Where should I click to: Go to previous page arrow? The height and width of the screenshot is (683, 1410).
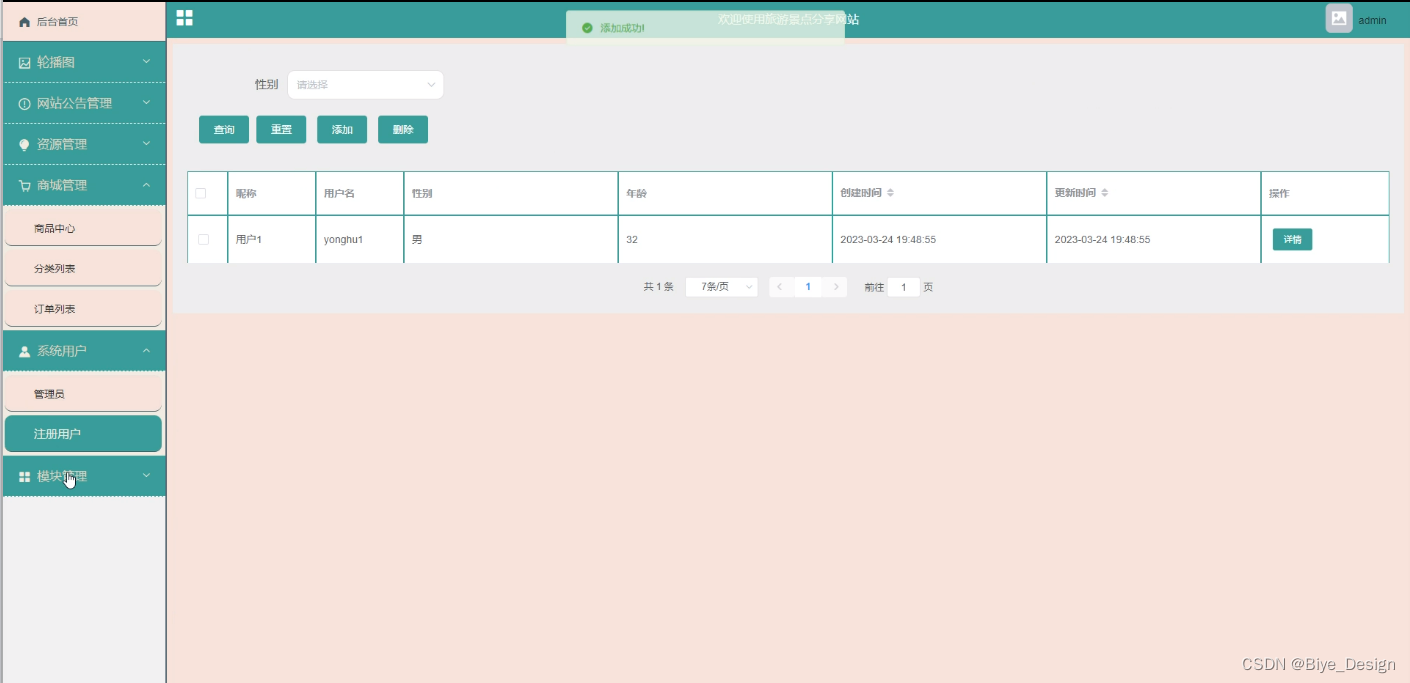pyautogui.click(x=780, y=287)
